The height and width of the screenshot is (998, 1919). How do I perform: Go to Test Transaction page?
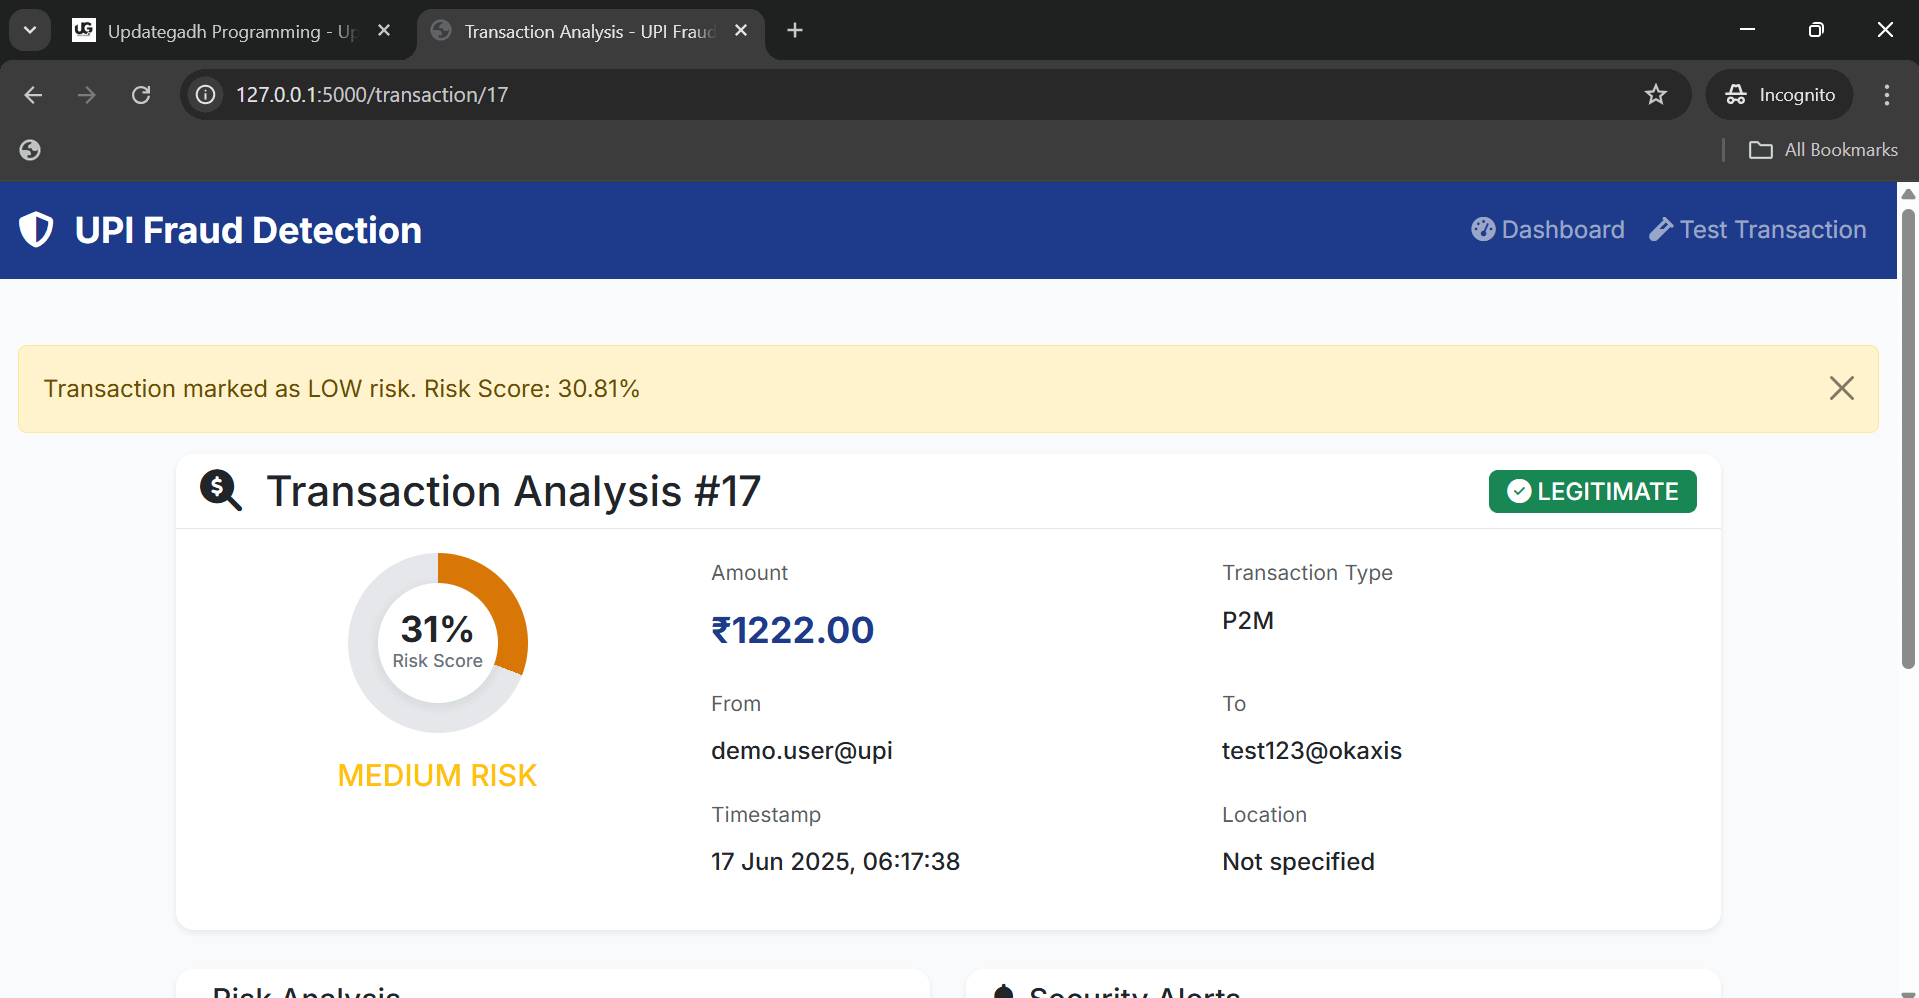pos(1757,230)
